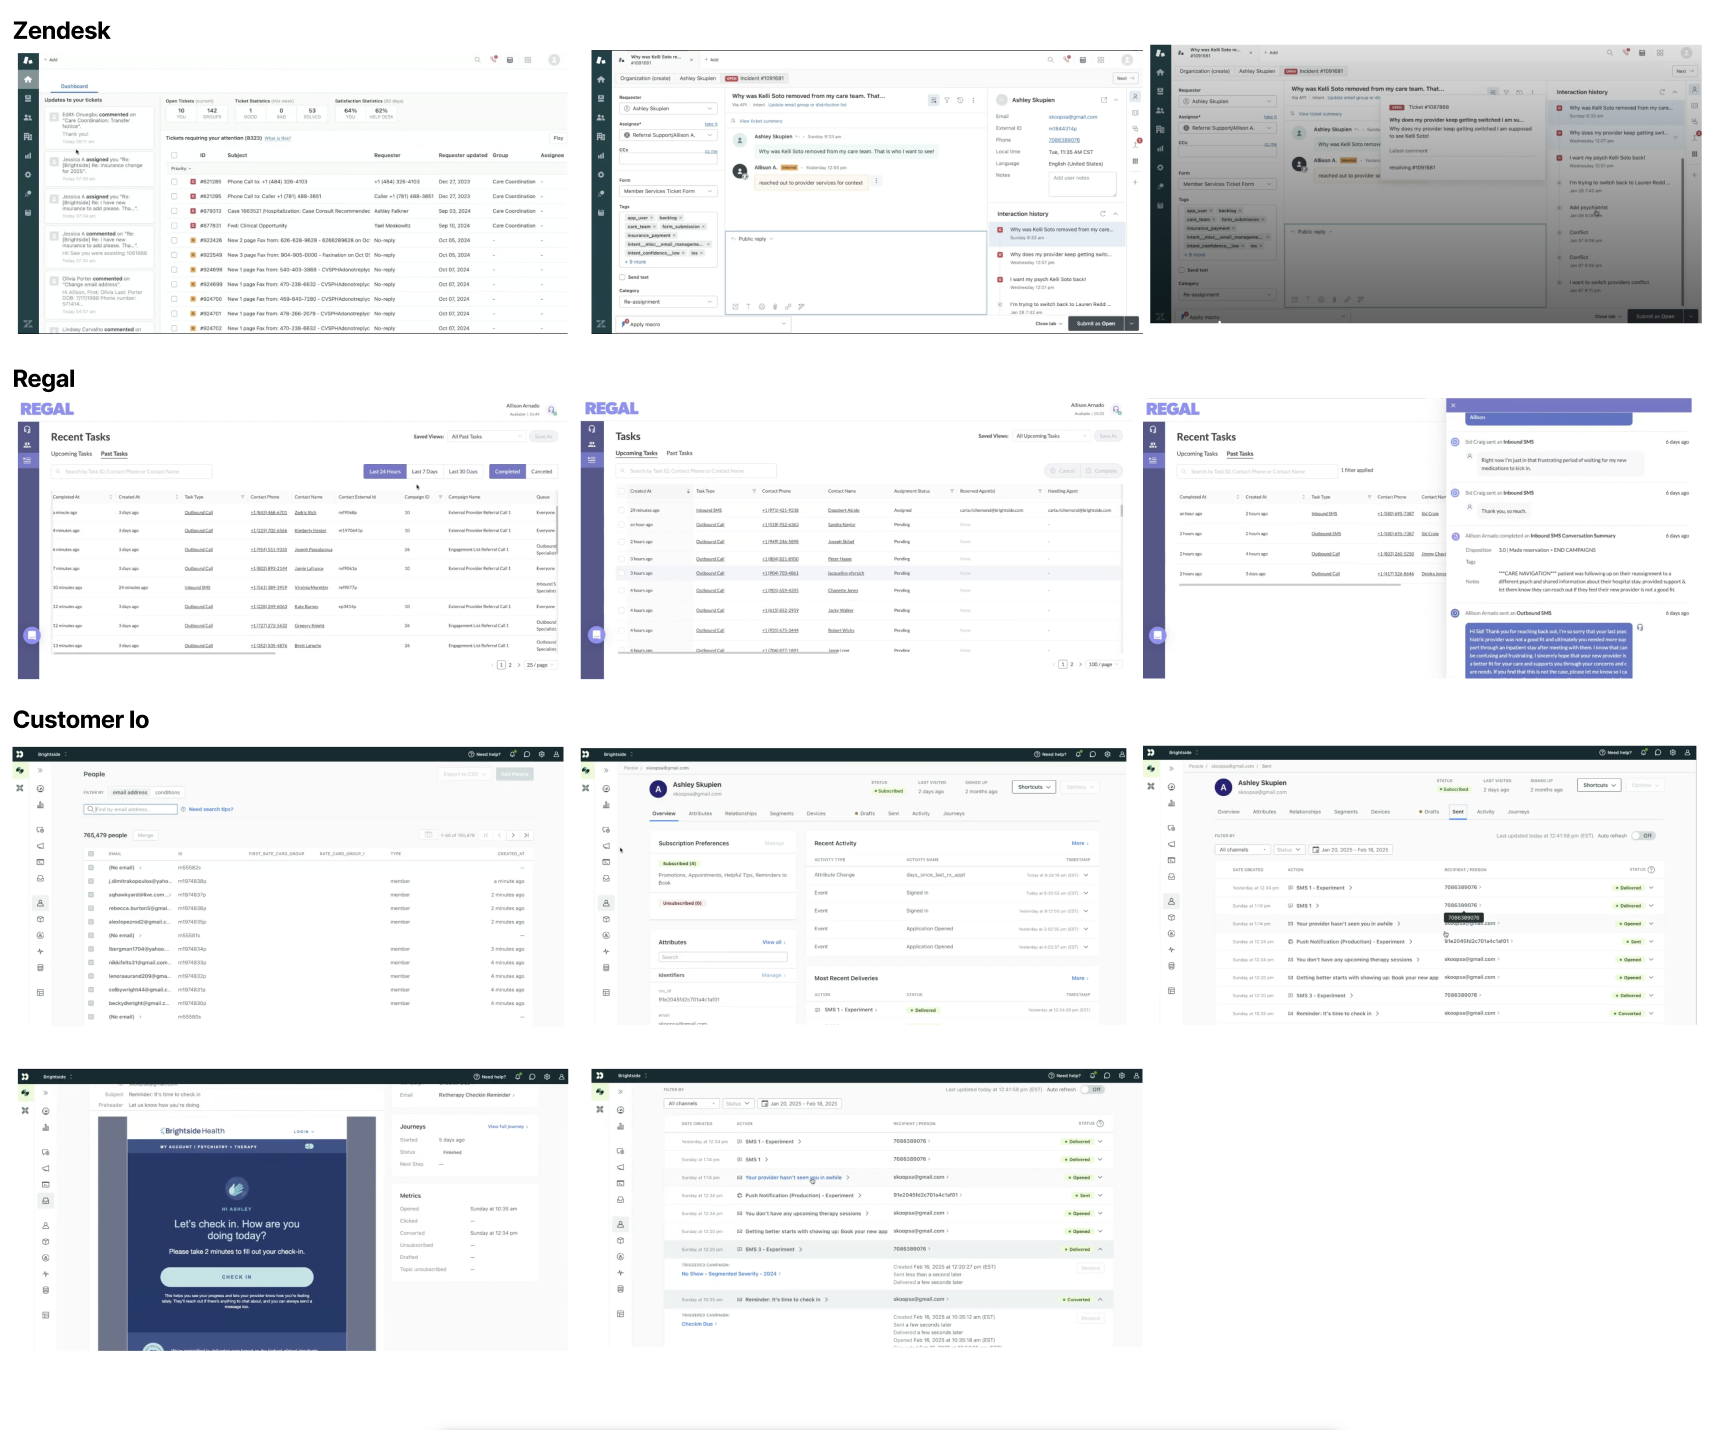Click emoji icon in undimmed Zendesk composer
Viewport: 1726px width, 1430px height.
[762, 307]
